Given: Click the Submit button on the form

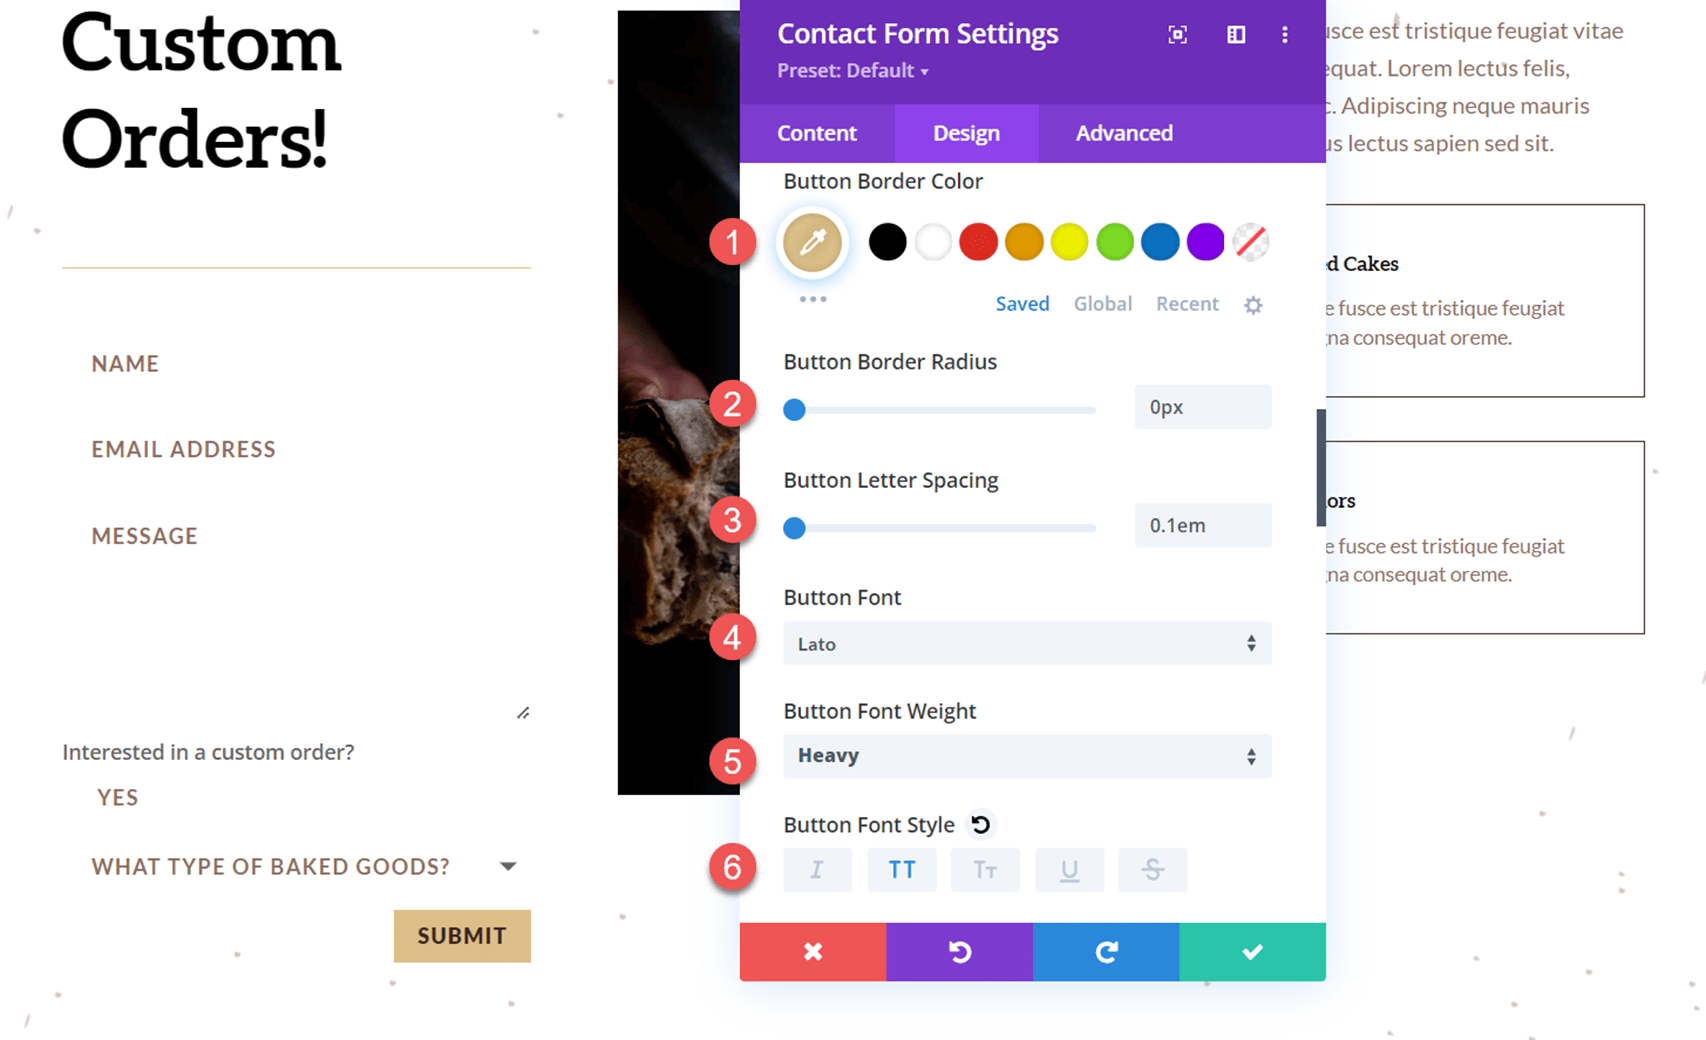Looking at the screenshot, I should click(x=462, y=936).
